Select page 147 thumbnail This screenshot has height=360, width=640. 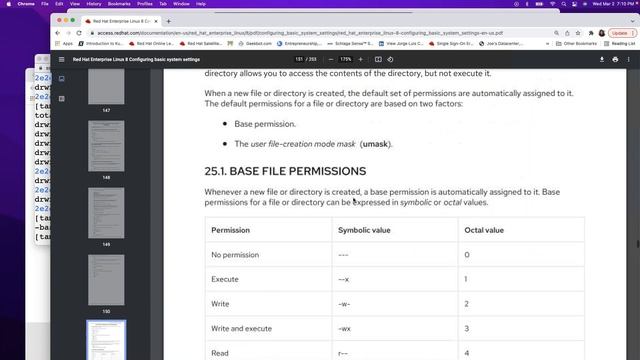click(106, 87)
